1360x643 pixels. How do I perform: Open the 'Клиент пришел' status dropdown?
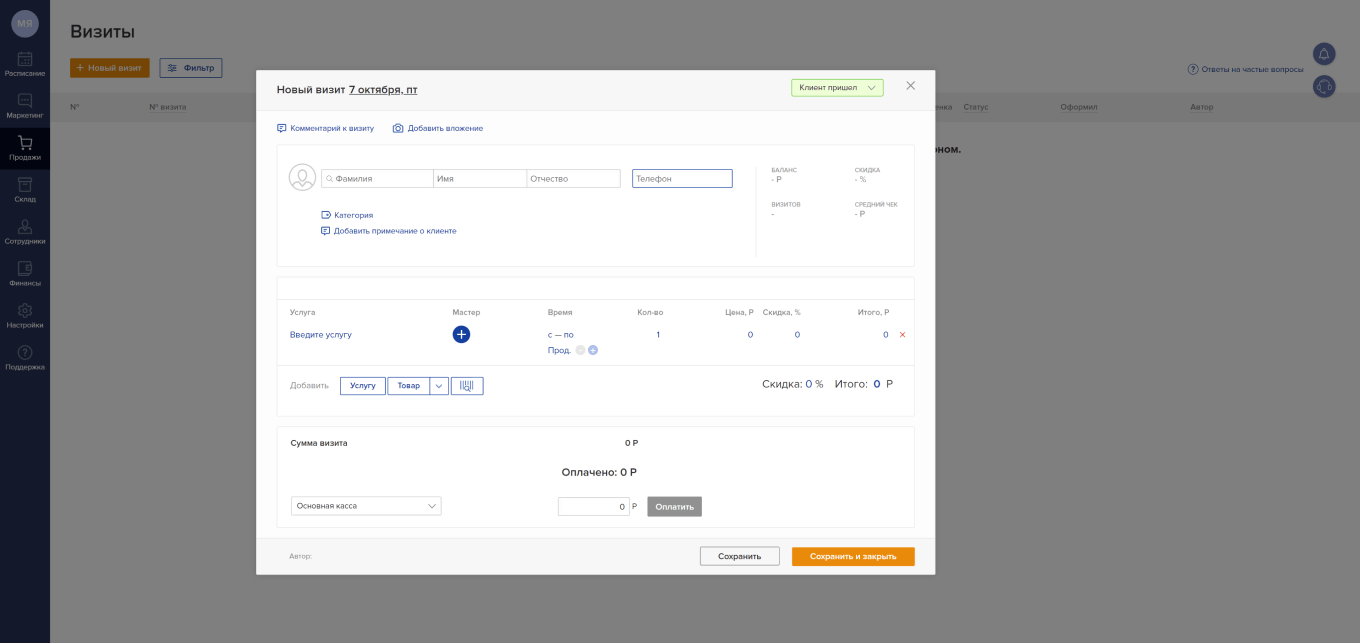tap(837, 88)
